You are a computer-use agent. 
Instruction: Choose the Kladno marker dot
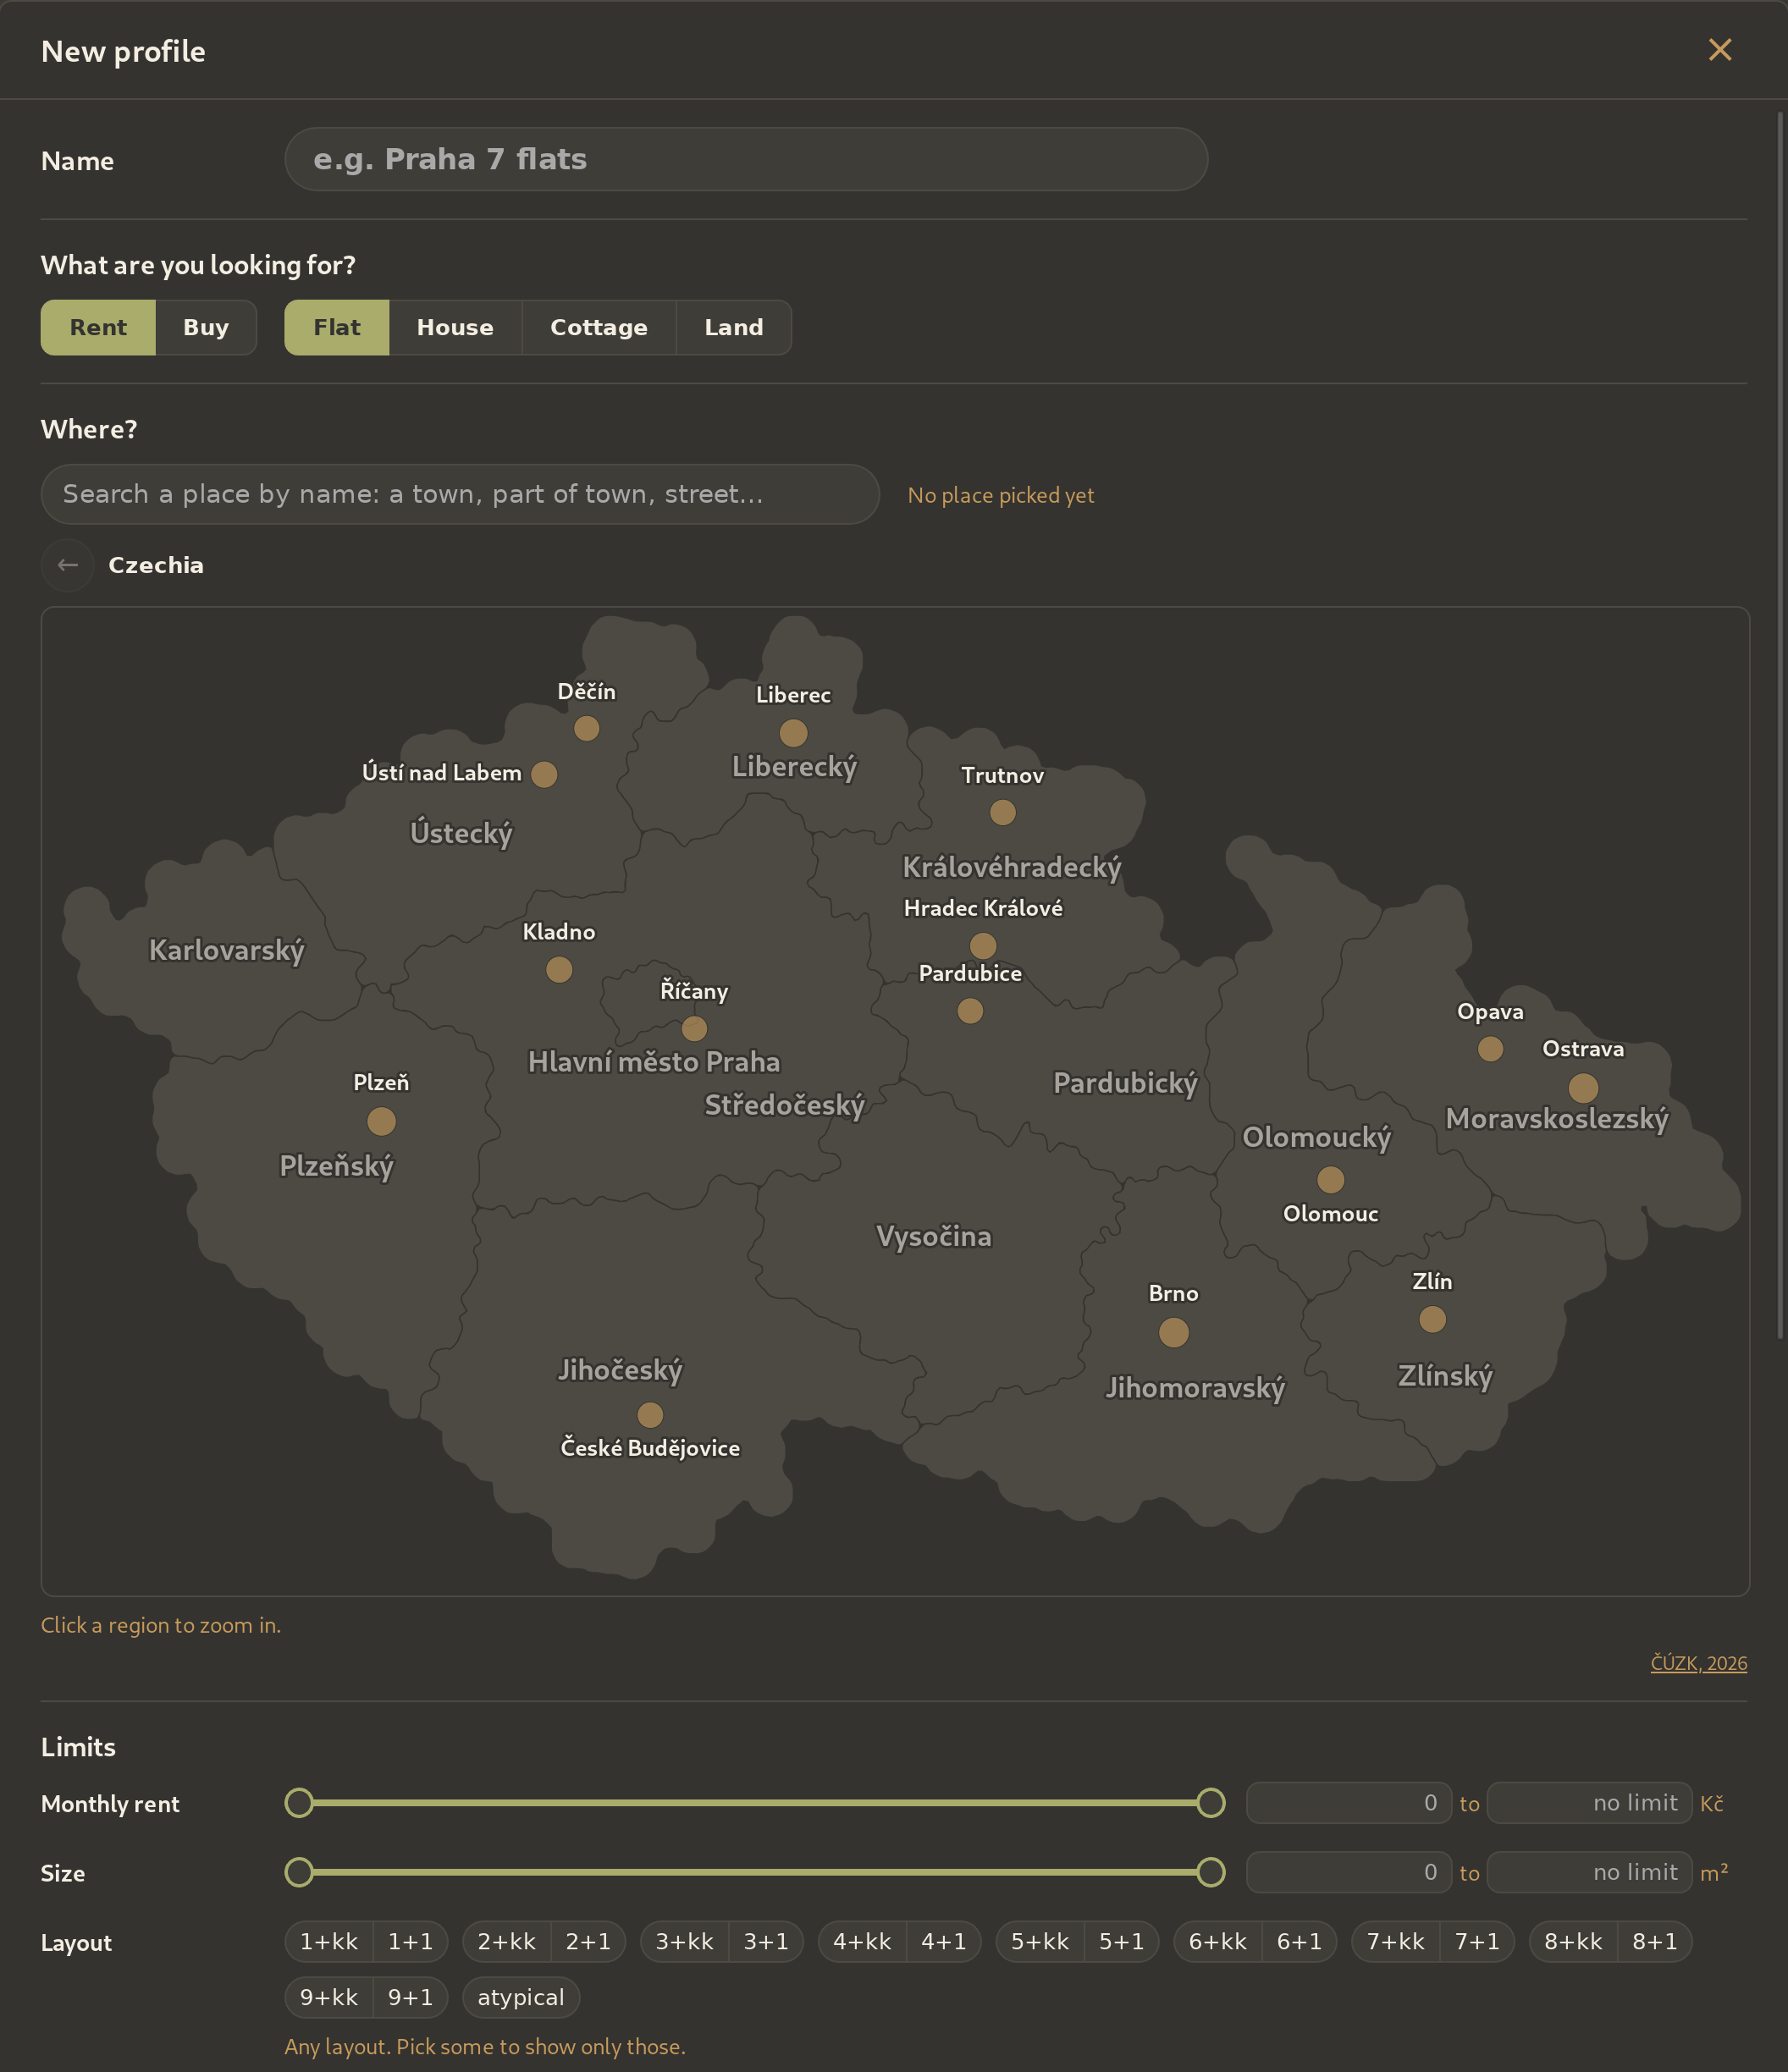click(559, 969)
